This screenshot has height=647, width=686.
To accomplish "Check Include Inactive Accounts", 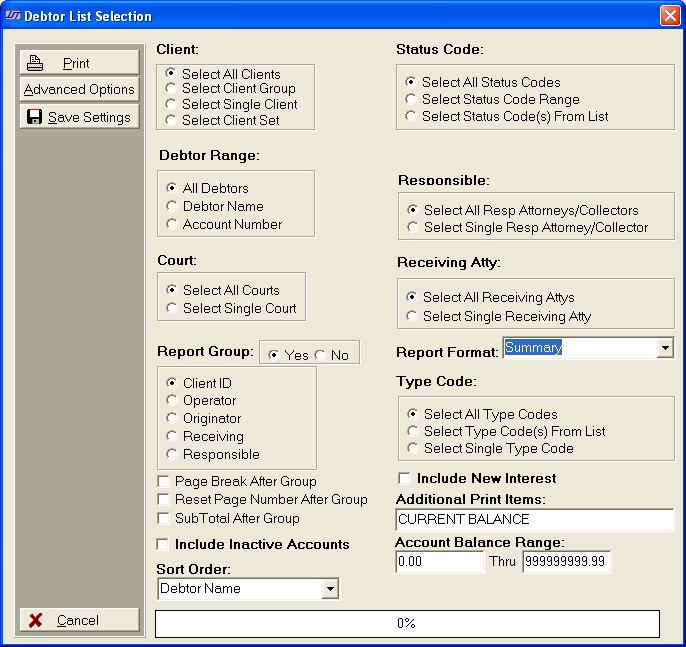I will coord(163,545).
